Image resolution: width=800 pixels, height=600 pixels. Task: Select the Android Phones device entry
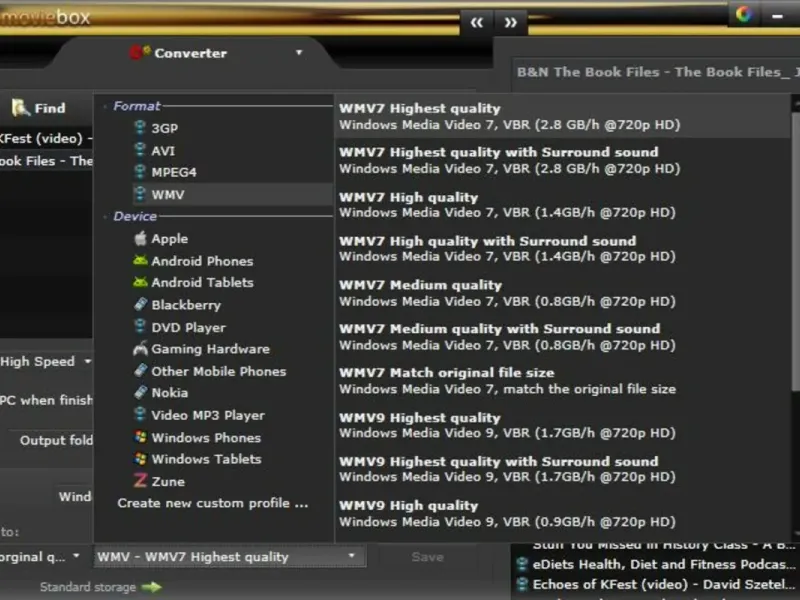233,261
